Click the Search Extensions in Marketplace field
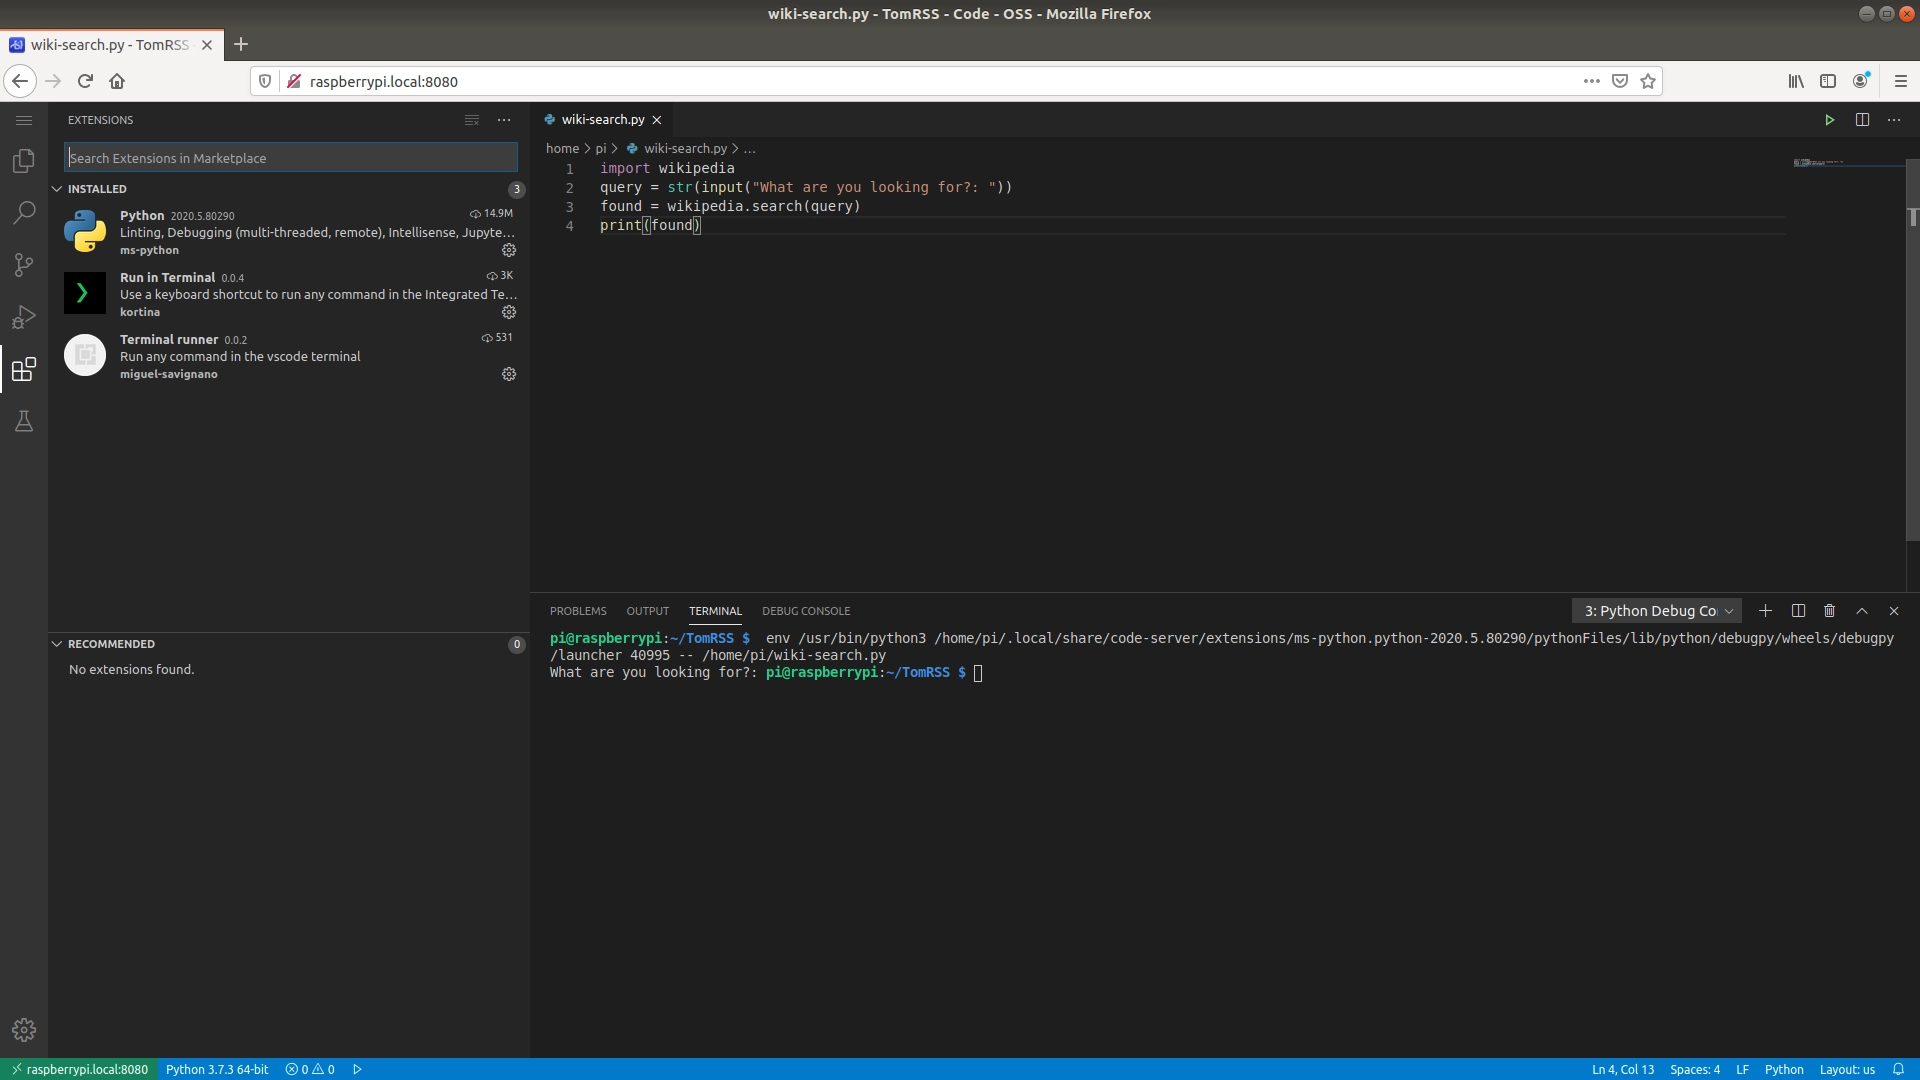The height and width of the screenshot is (1080, 1920). coord(290,158)
